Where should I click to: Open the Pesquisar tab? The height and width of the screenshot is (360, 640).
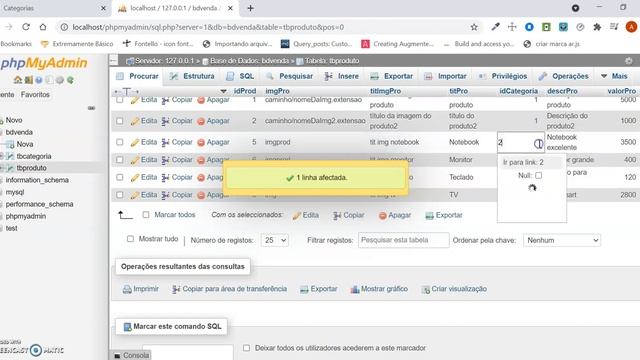289,76
